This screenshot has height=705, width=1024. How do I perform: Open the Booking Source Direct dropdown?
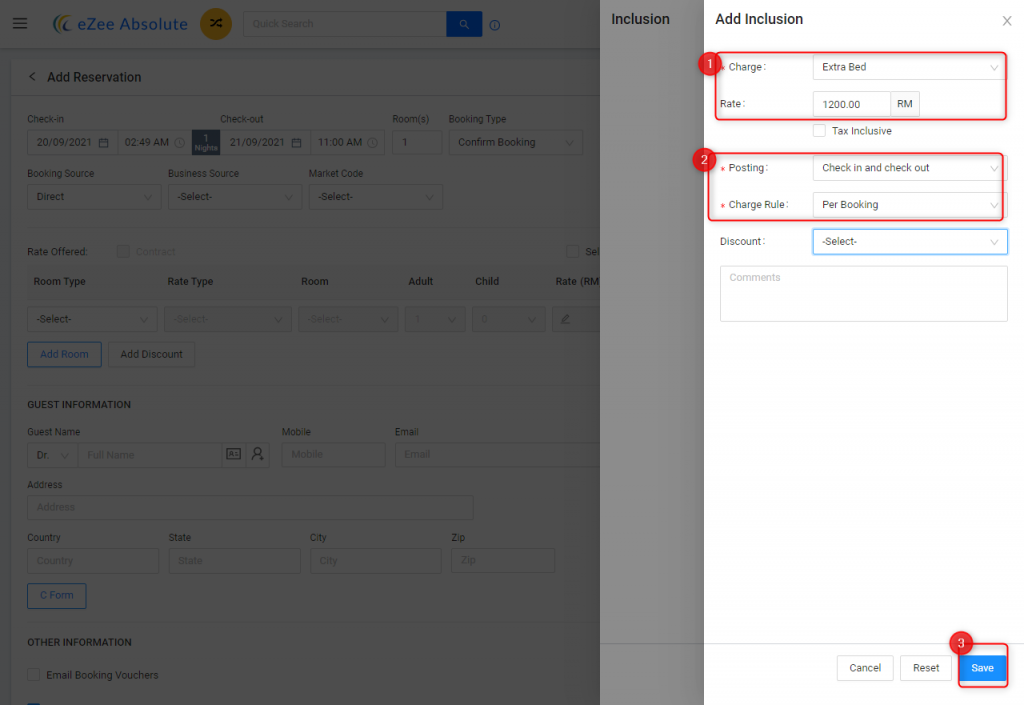[94, 196]
